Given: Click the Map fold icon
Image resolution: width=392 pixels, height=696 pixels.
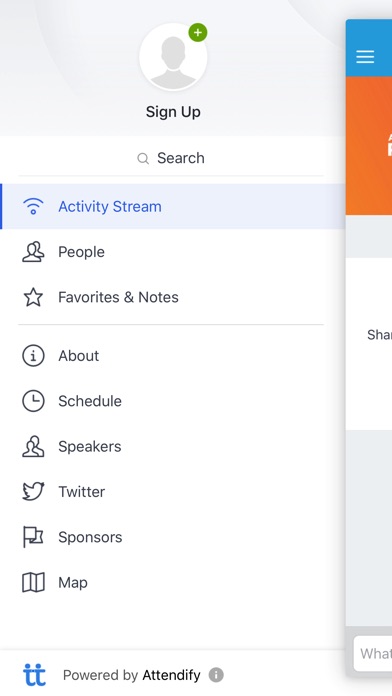Looking at the screenshot, I should point(33,582).
